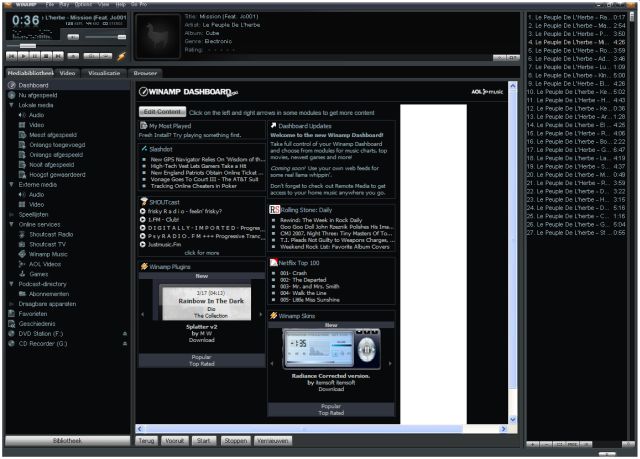Open the Hoogst gewaardeerd view icon
This screenshot has width=640, height=459.
coord(22,175)
